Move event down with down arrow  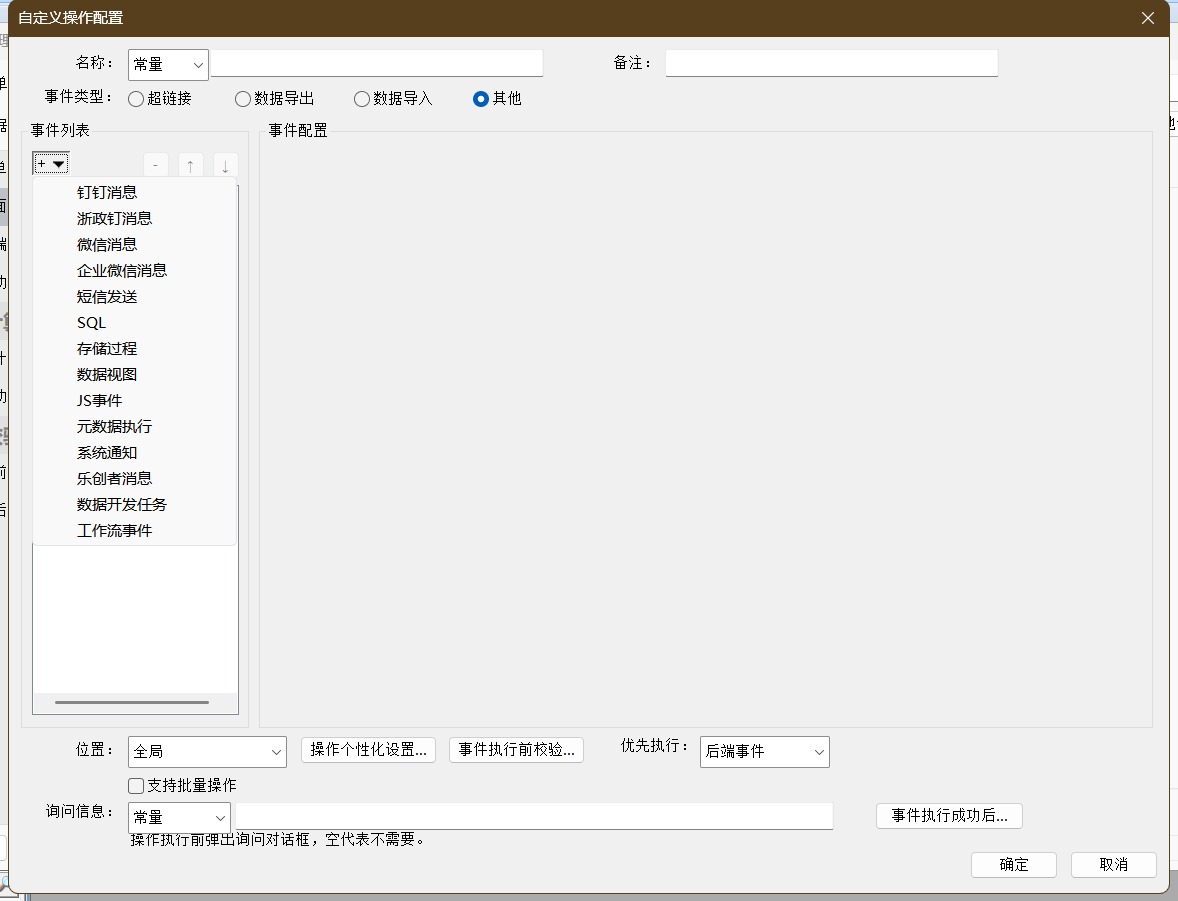point(225,165)
